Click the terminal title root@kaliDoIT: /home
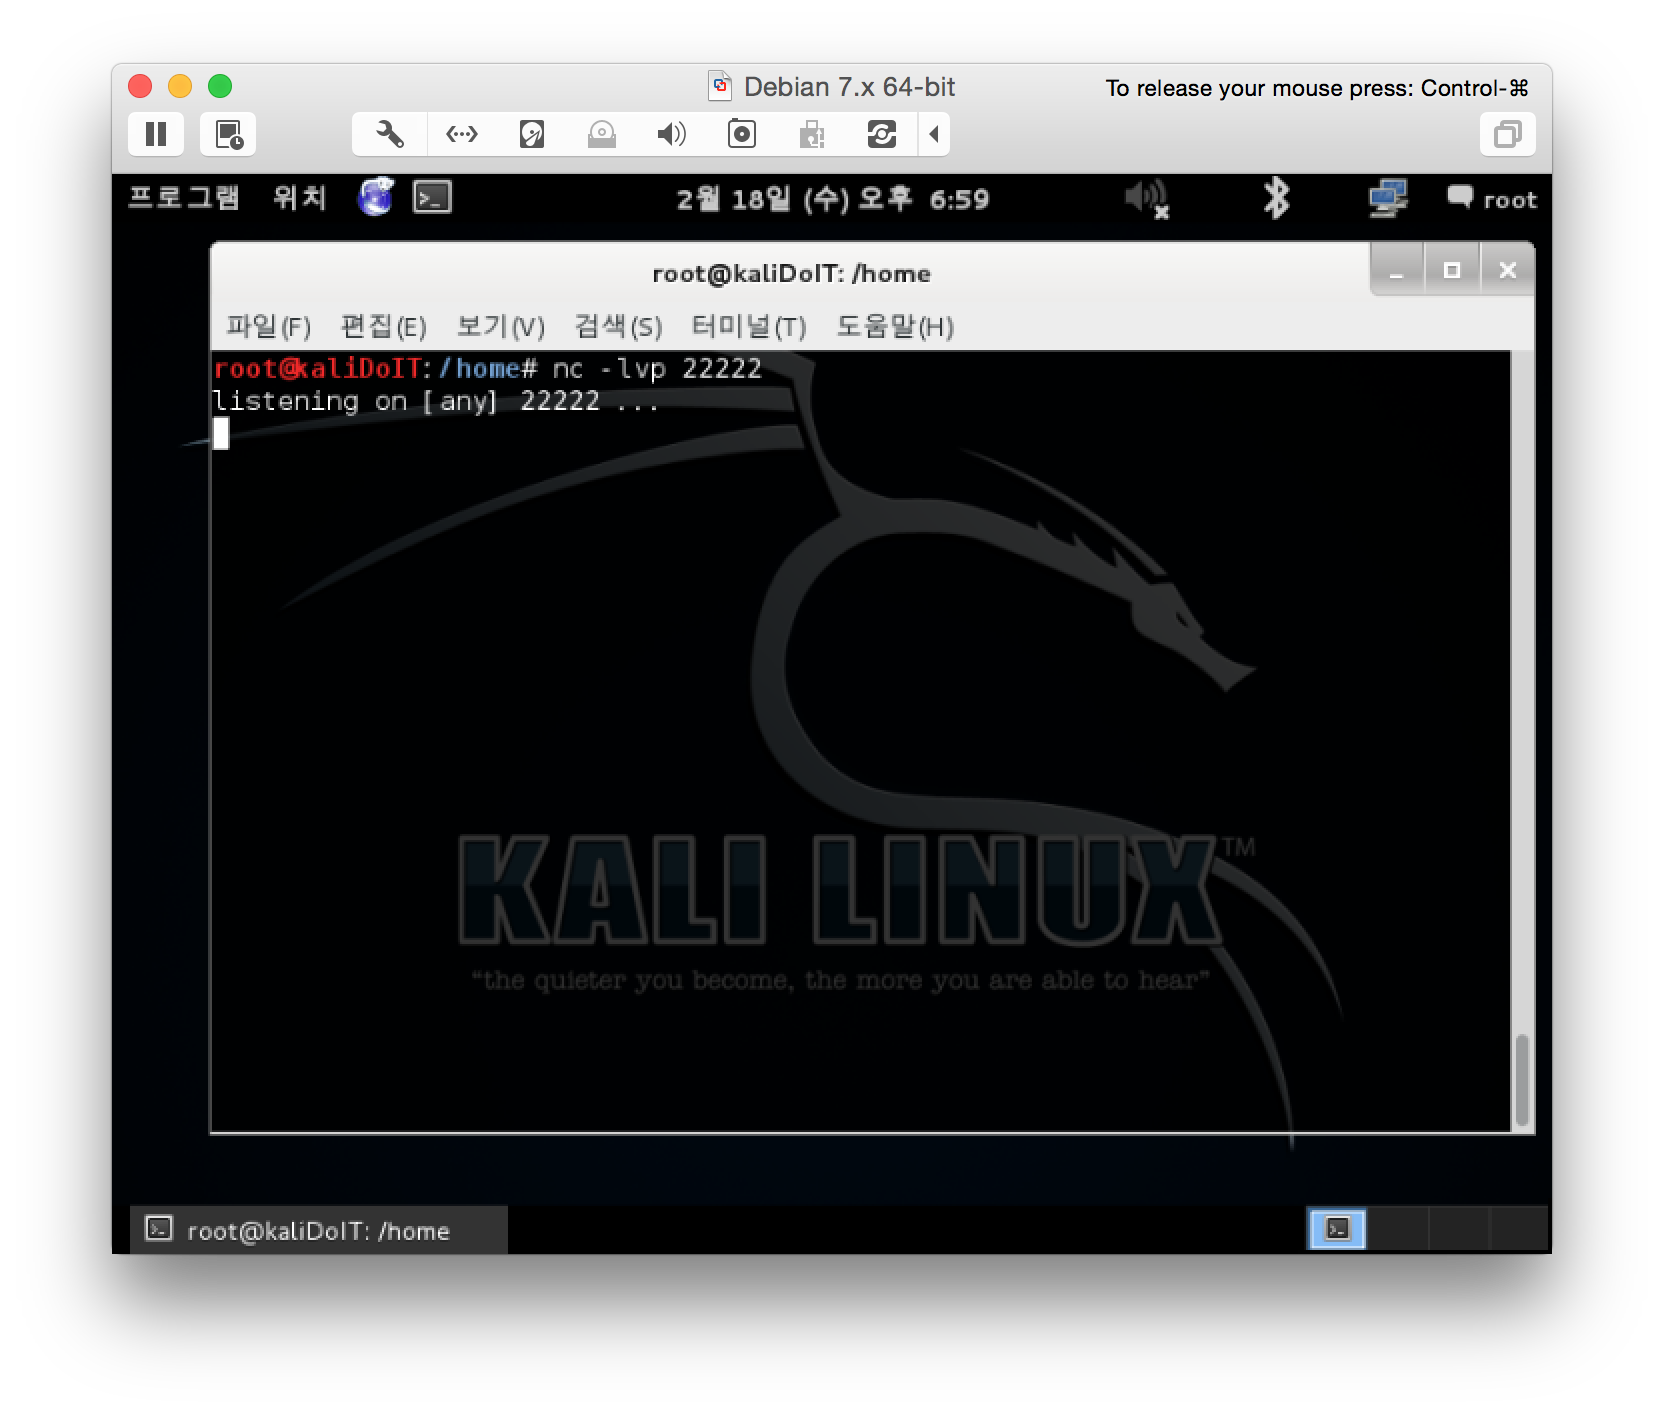The width and height of the screenshot is (1664, 1414). pos(791,273)
